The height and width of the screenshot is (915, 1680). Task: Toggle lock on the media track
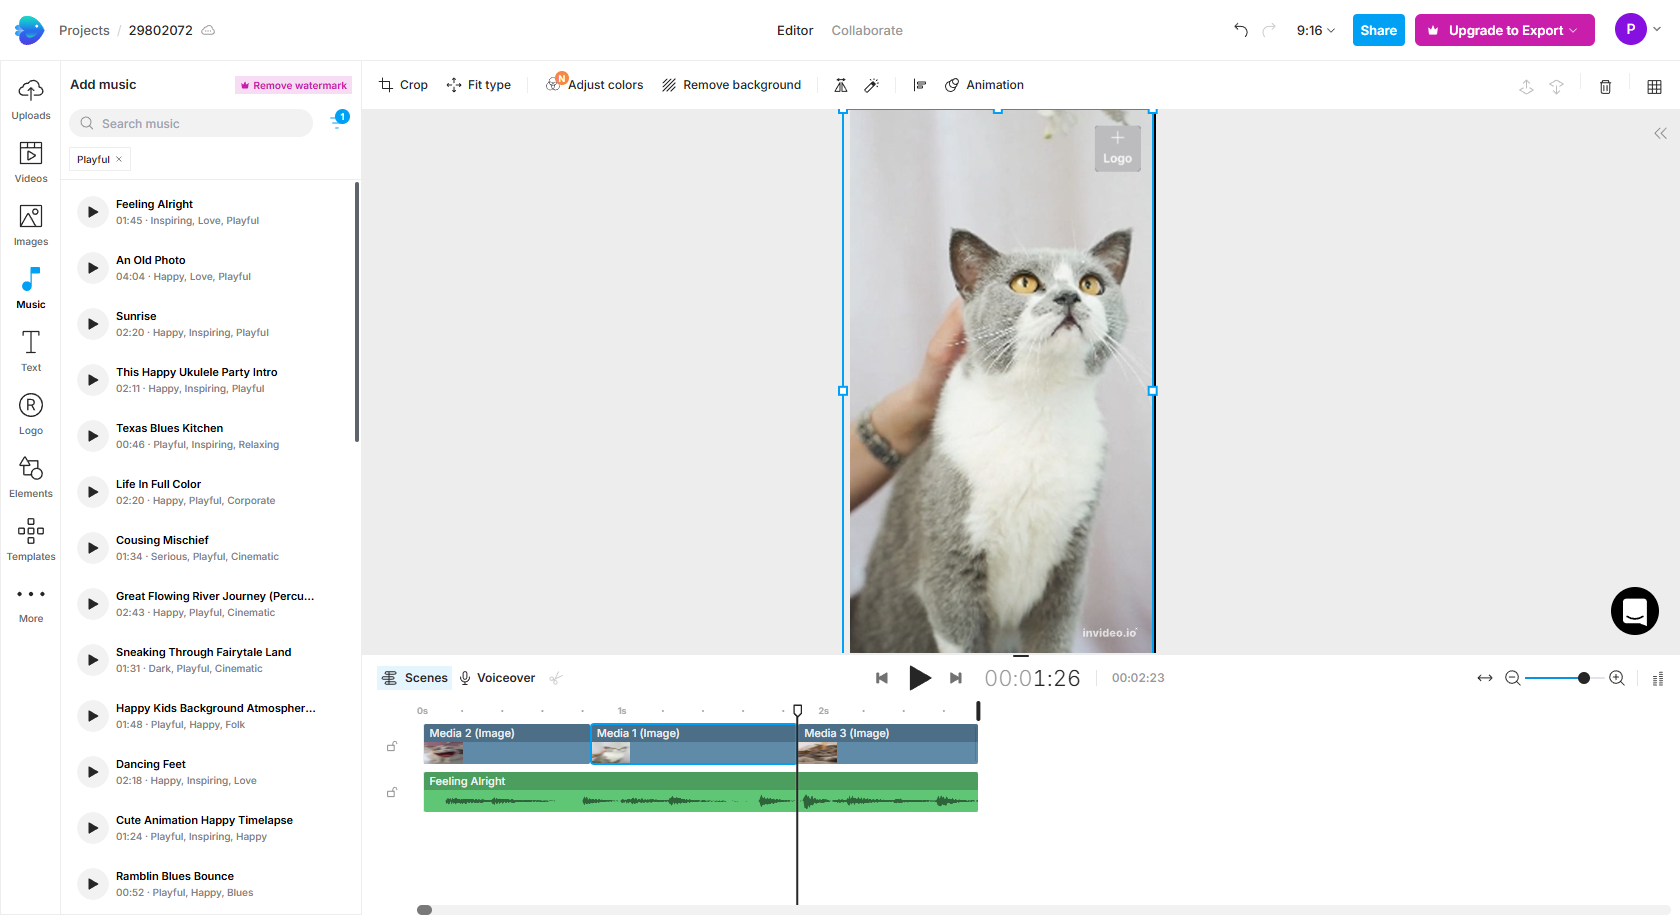coord(392,746)
